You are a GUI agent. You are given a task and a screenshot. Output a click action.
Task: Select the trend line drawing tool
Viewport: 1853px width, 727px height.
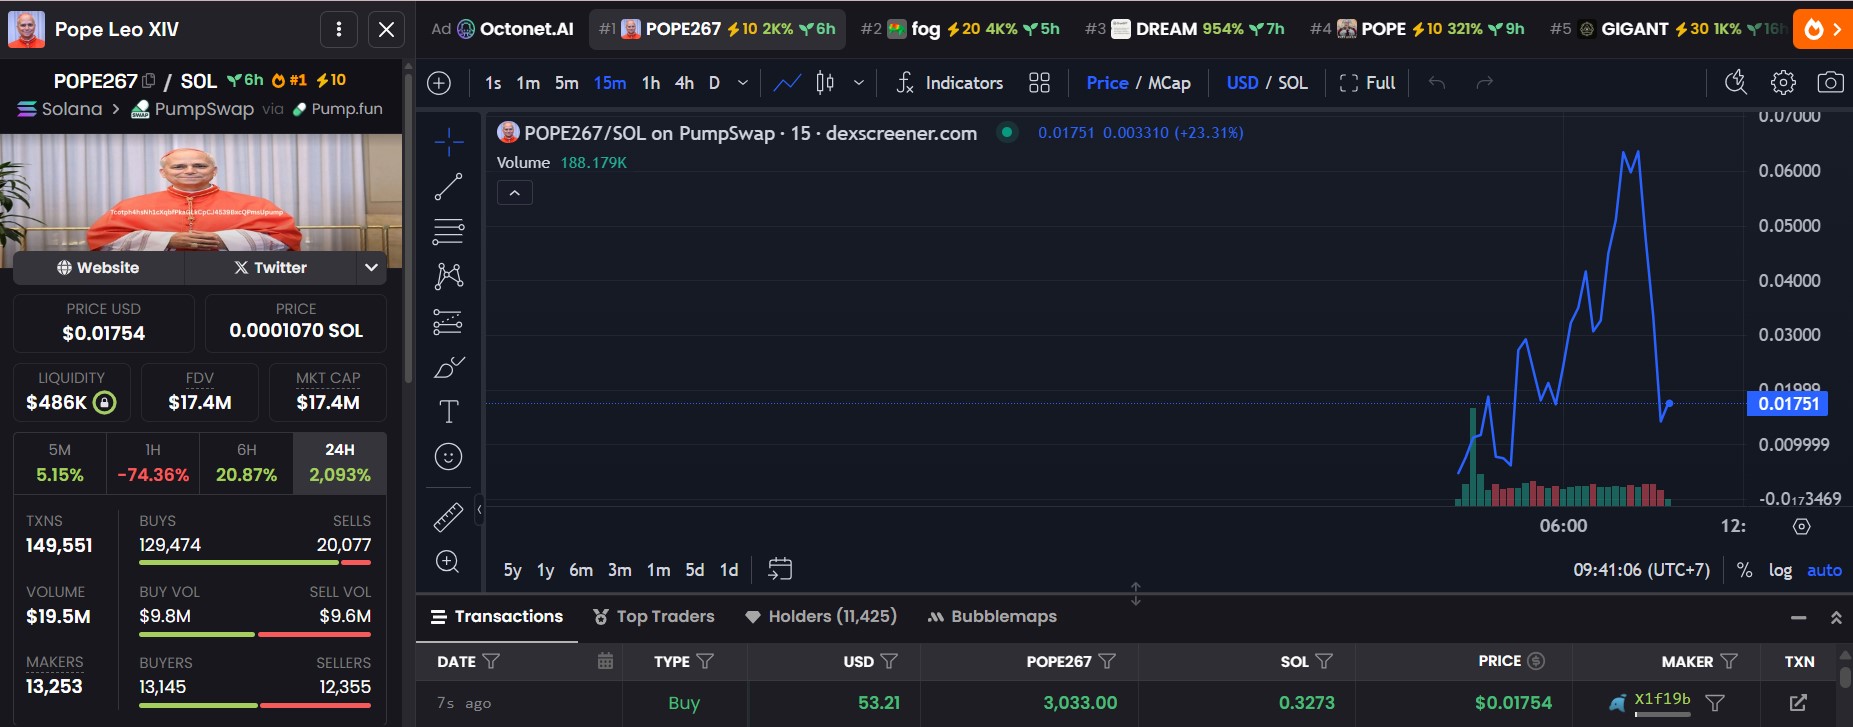click(x=448, y=186)
